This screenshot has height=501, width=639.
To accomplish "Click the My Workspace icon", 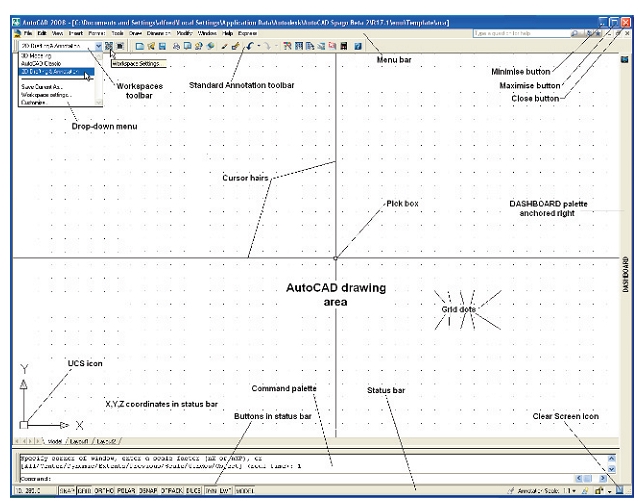I will (x=120, y=46).
